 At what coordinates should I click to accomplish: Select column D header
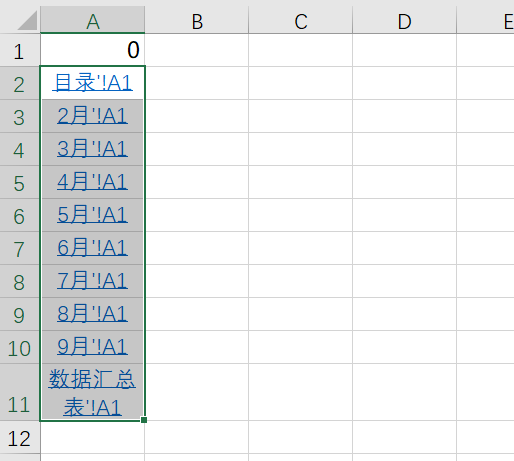404,20
